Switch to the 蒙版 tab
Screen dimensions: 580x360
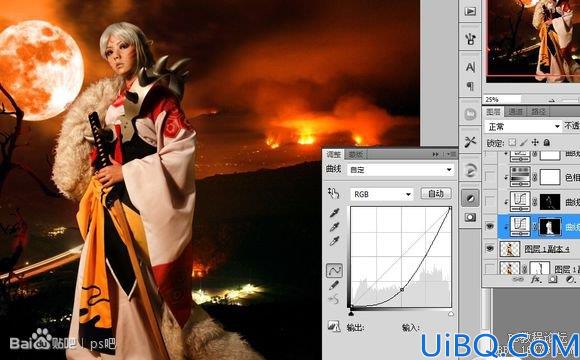tap(355, 155)
